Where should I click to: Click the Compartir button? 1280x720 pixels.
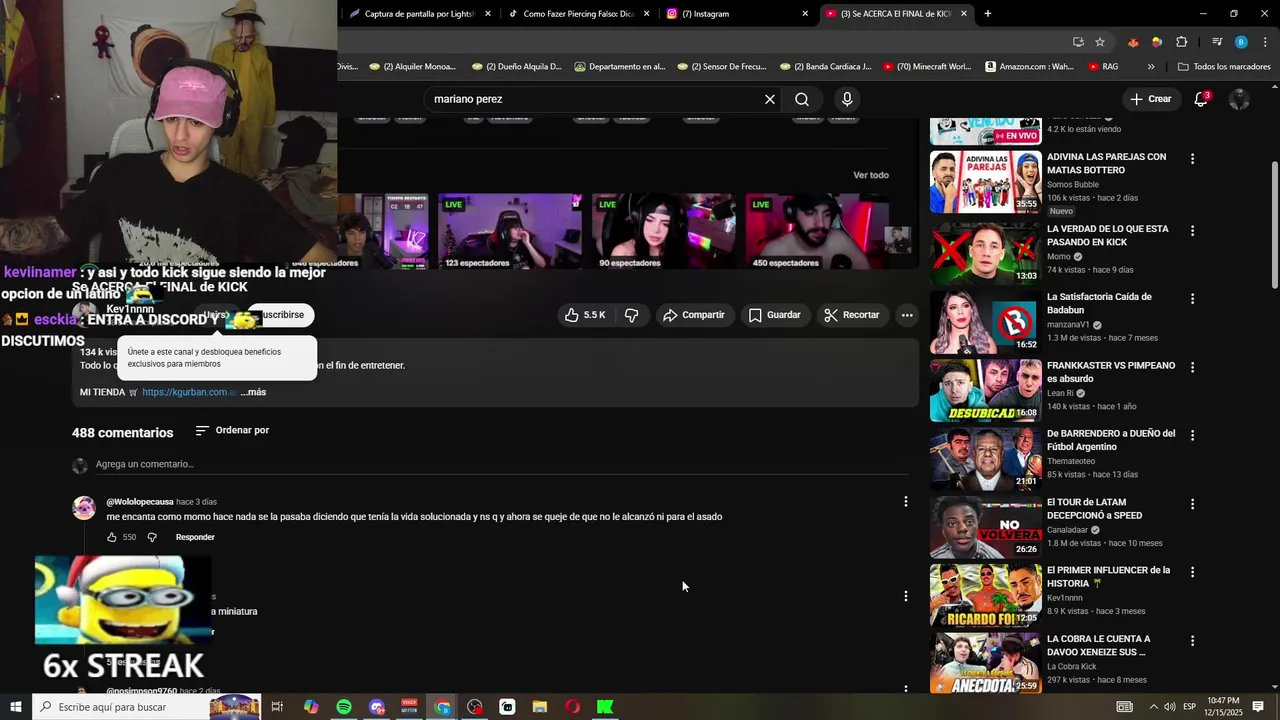pyautogui.click(x=693, y=315)
